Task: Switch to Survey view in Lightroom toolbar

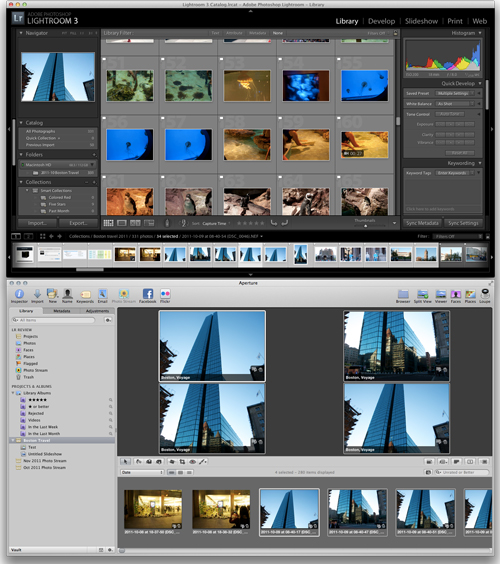Action: tap(149, 223)
